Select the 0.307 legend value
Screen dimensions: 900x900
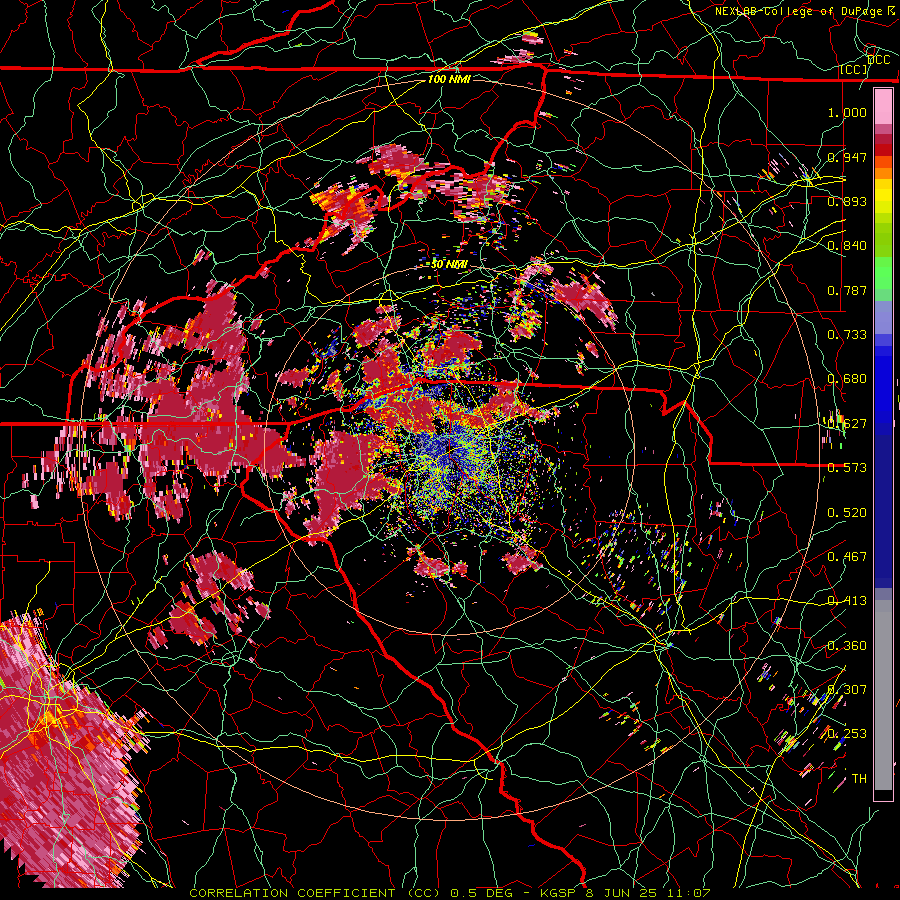847,690
